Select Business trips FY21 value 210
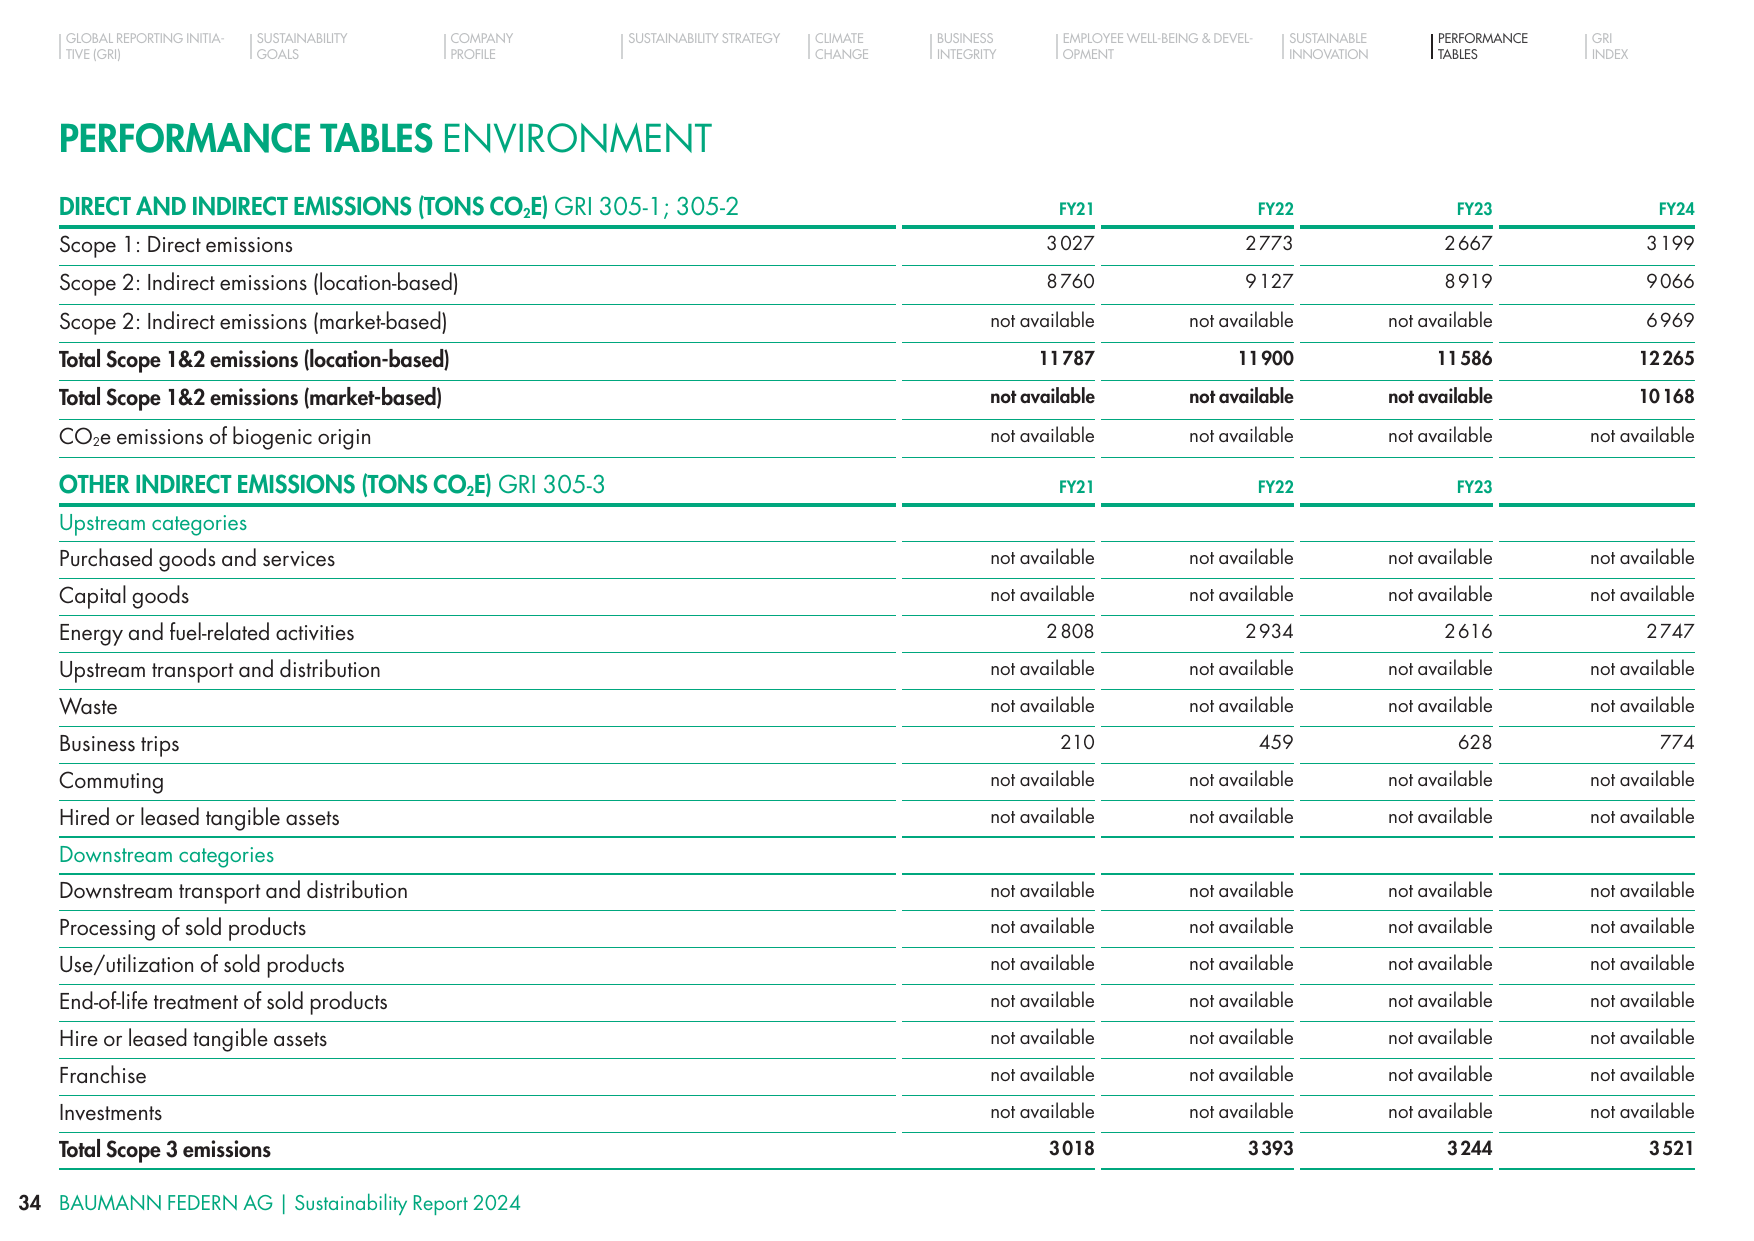The width and height of the screenshot is (1754, 1241). coord(1077,743)
